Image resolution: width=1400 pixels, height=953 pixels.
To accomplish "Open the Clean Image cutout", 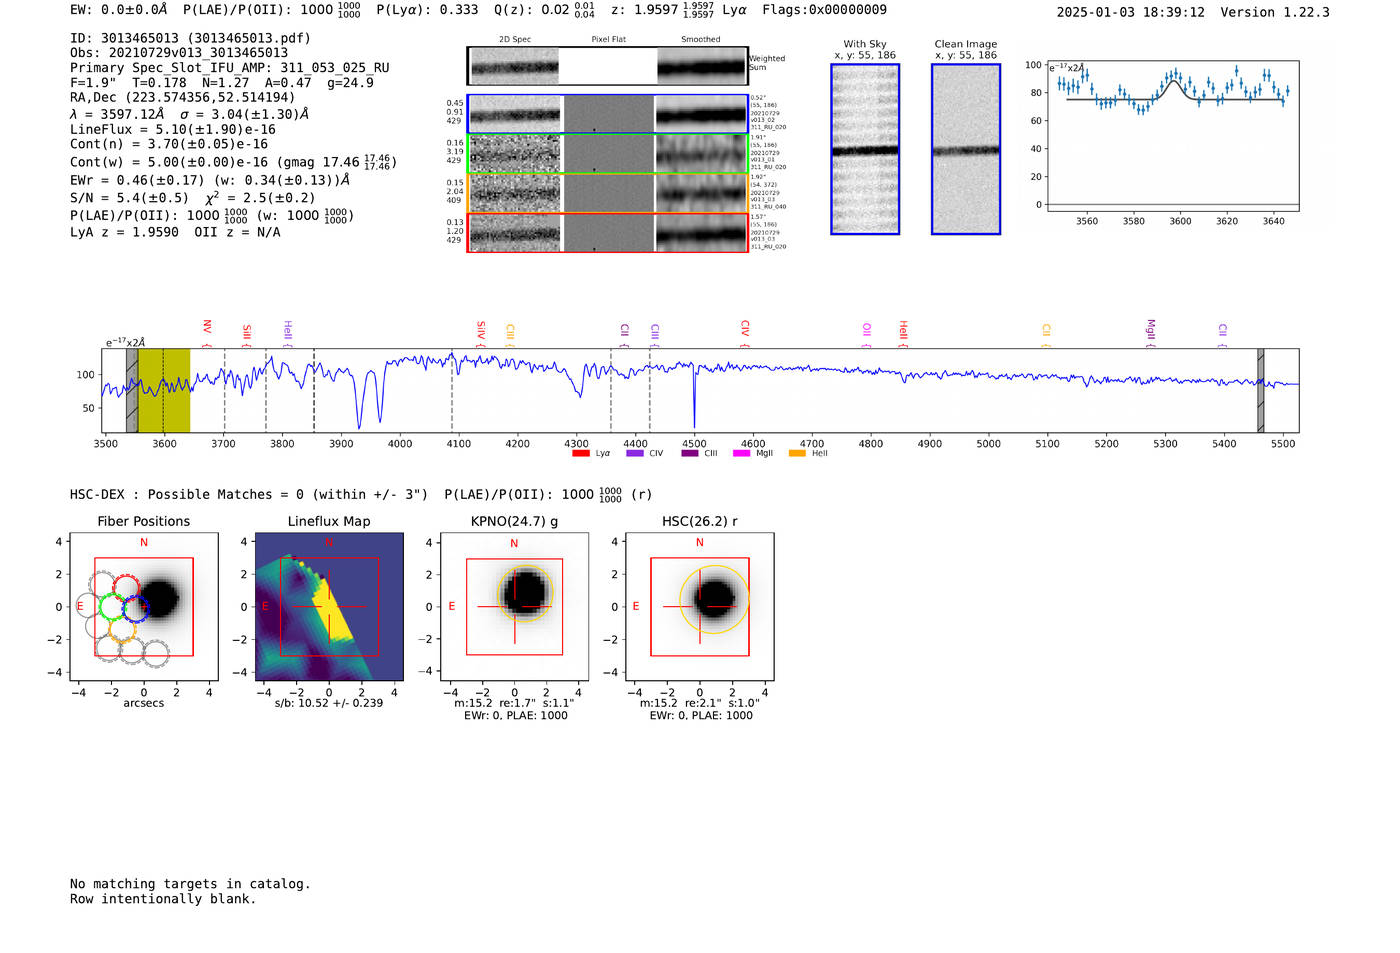I will point(966,149).
